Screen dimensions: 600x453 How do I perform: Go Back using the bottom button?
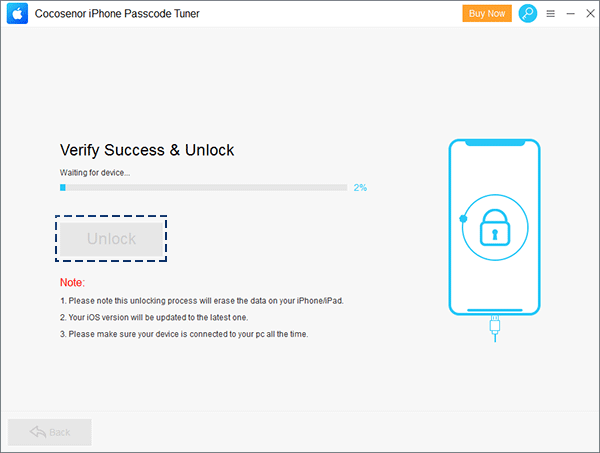click(50, 432)
